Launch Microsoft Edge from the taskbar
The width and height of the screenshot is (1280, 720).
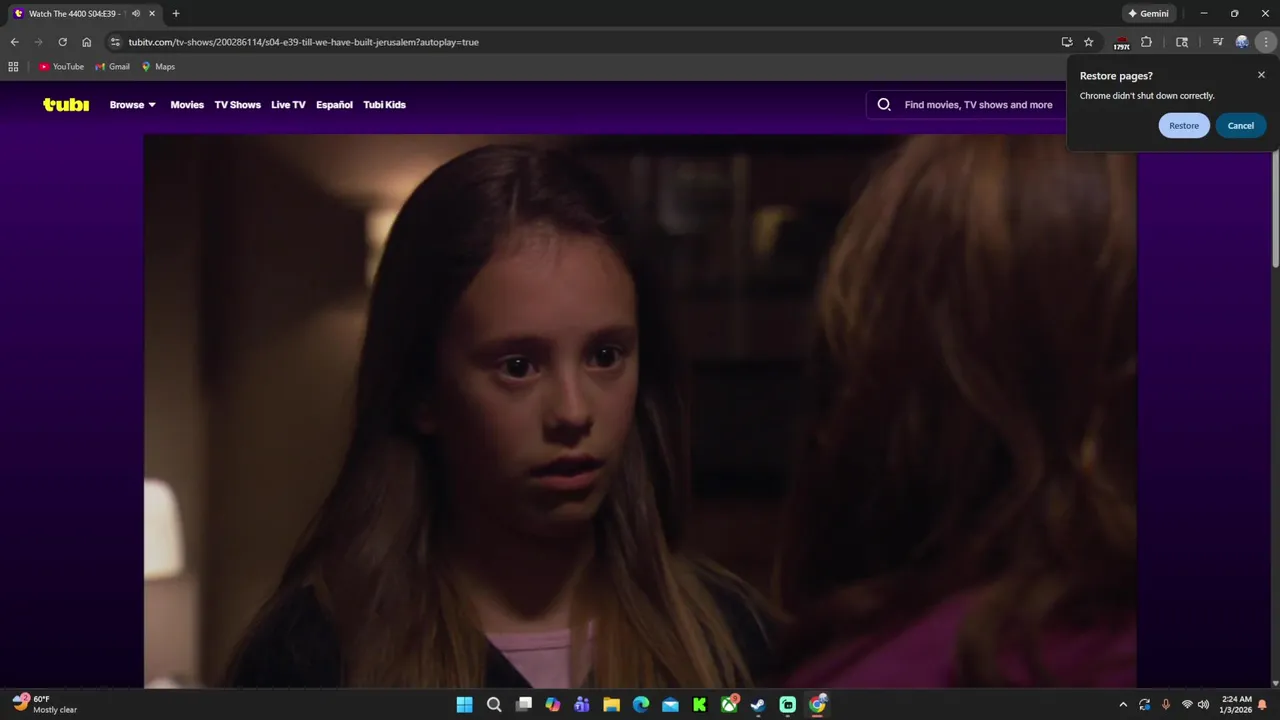coord(641,705)
